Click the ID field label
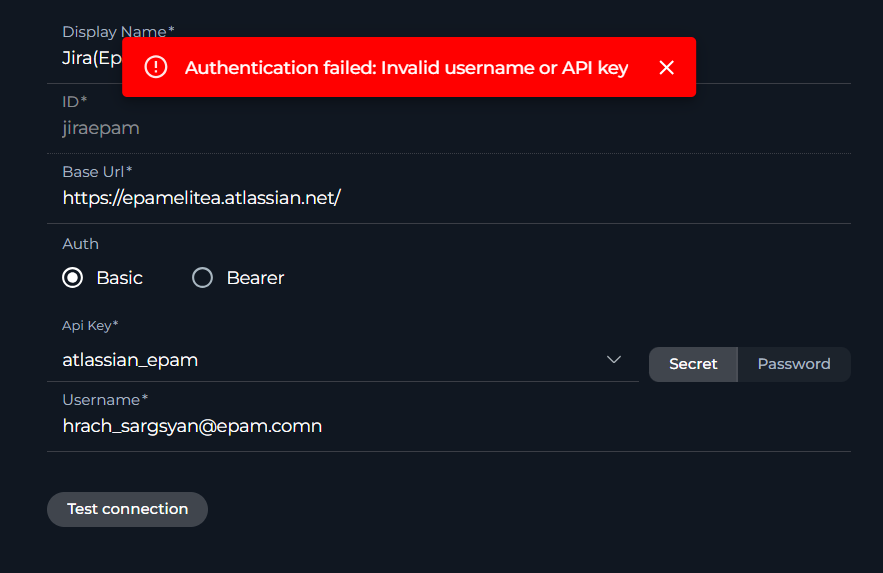This screenshot has width=883, height=573. pyautogui.click(x=74, y=101)
